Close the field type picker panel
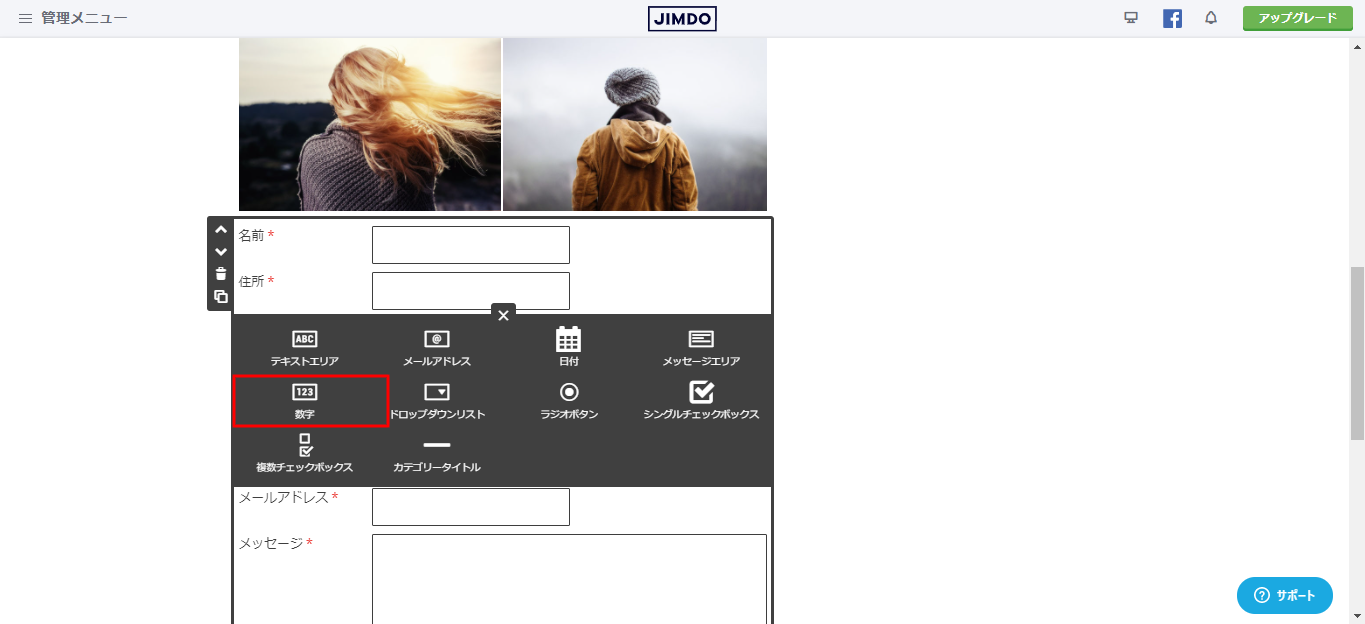The width and height of the screenshot is (1365, 624). (x=503, y=315)
